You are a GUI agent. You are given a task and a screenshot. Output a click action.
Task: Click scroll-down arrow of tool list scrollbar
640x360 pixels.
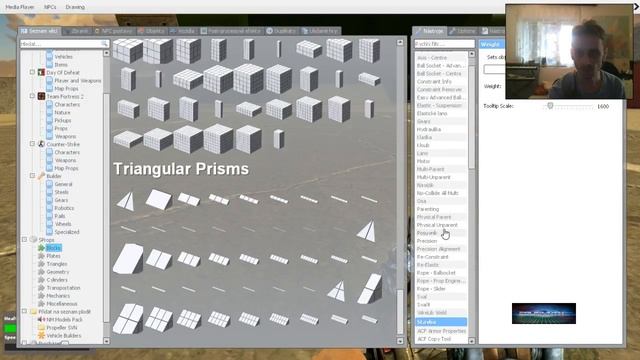pos(472,340)
